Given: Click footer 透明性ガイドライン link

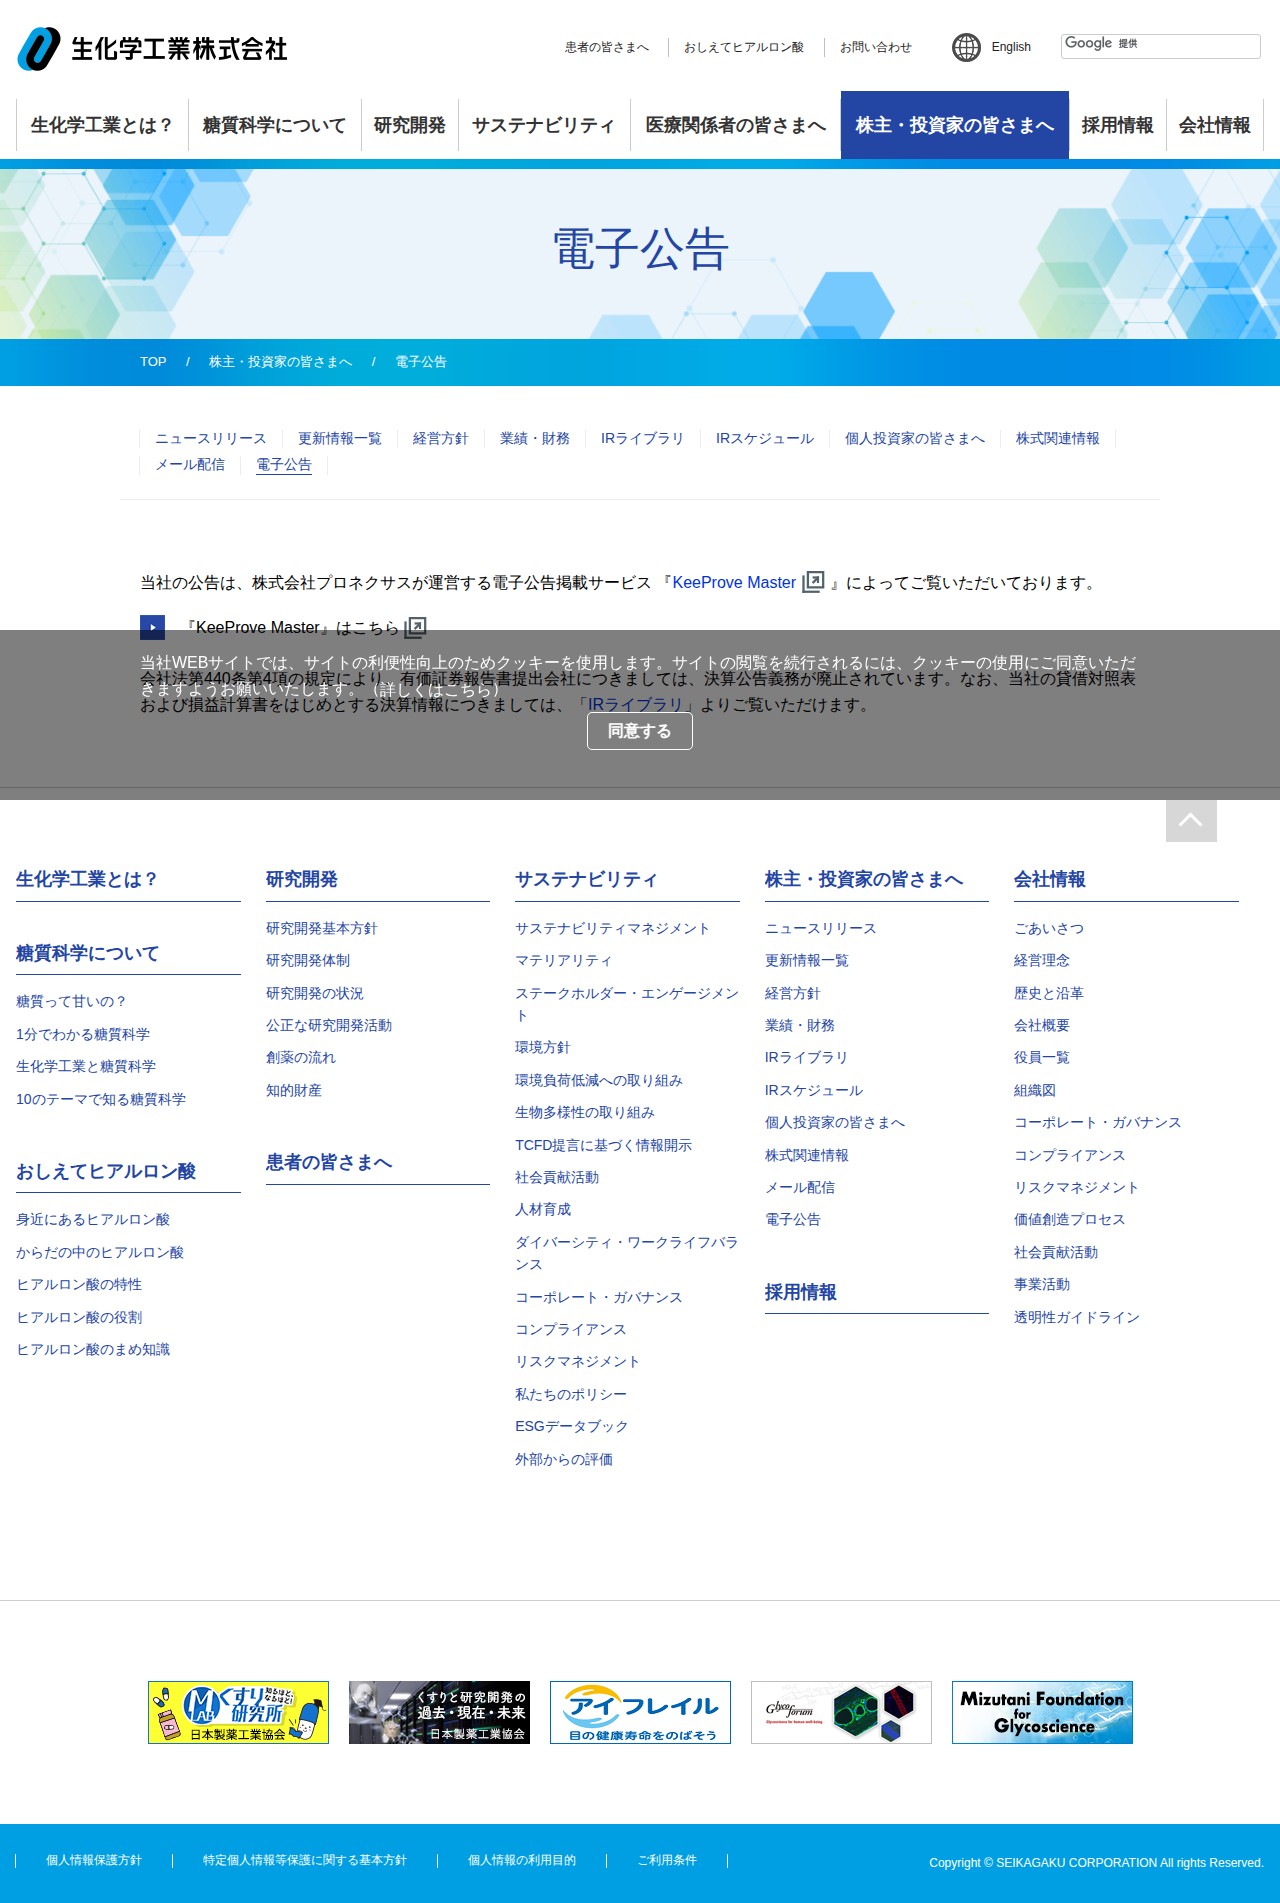Looking at the screenshot, I should coord(1077,1317).
